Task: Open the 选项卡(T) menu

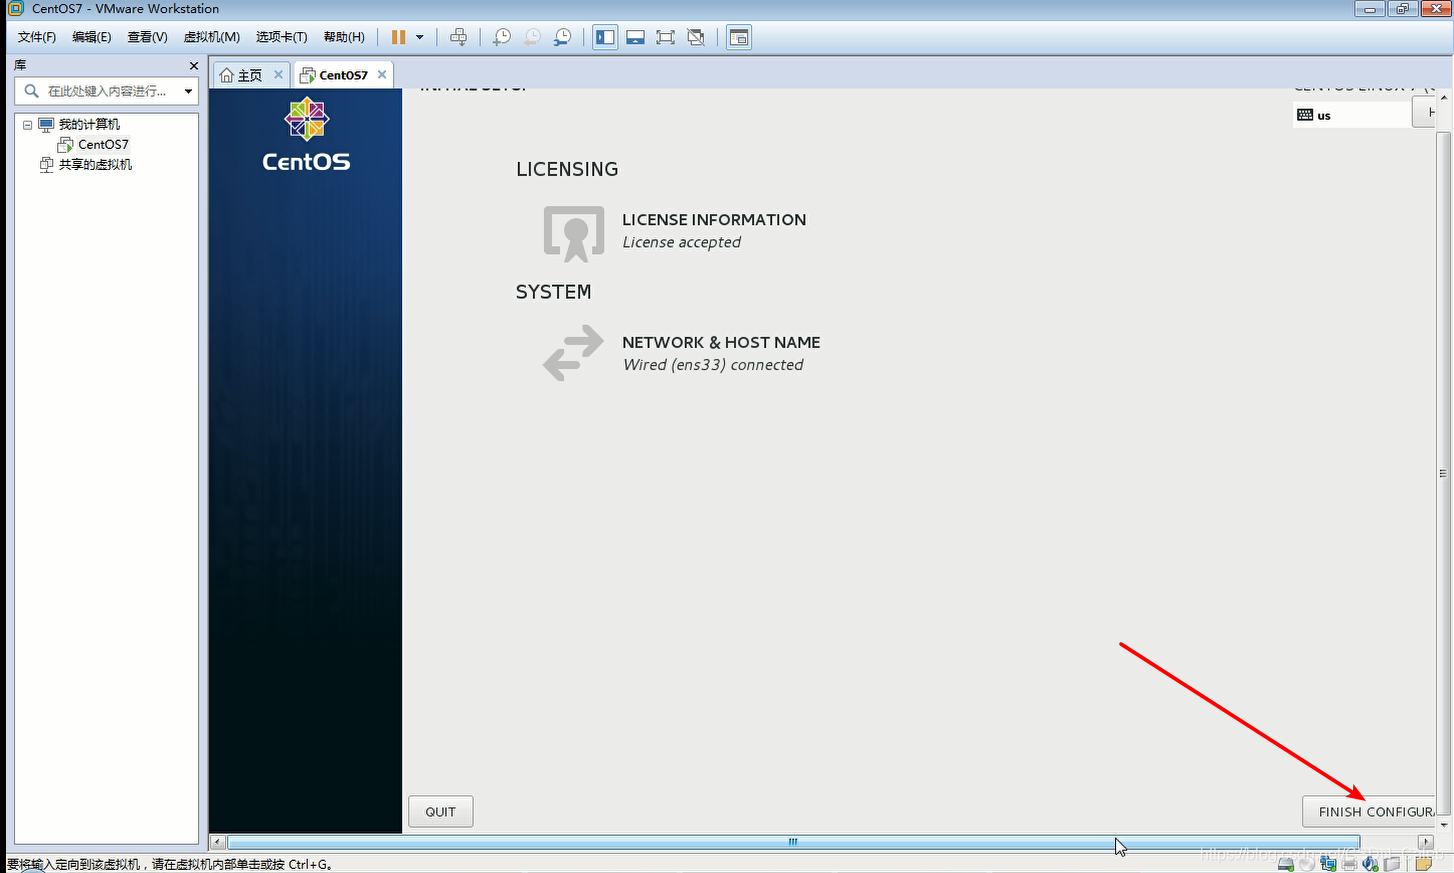Action: tap(282, 37)
